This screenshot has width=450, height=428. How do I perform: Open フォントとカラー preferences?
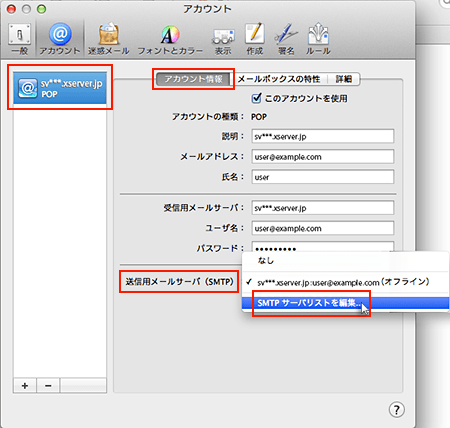tap(170, 39)
